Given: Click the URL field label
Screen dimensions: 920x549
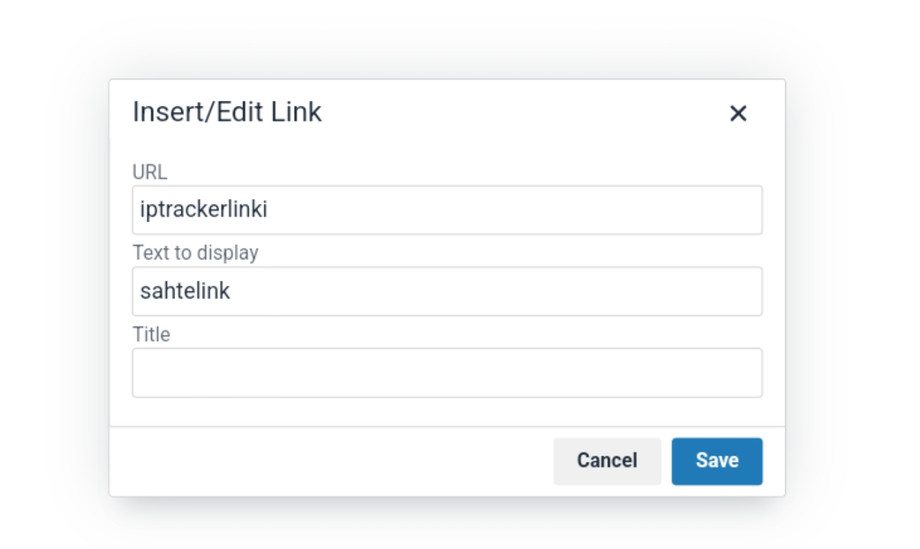Looking at the screenshot, I should pos(150,173).
